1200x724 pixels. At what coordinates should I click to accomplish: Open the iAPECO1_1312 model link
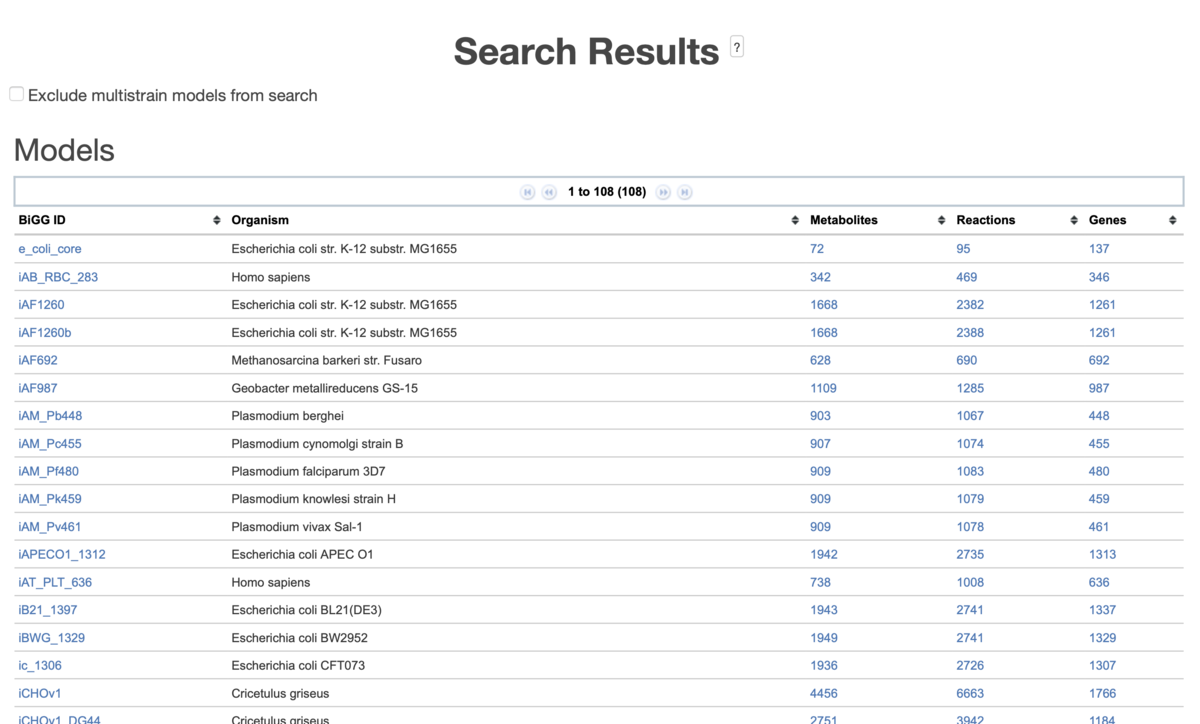62,555
